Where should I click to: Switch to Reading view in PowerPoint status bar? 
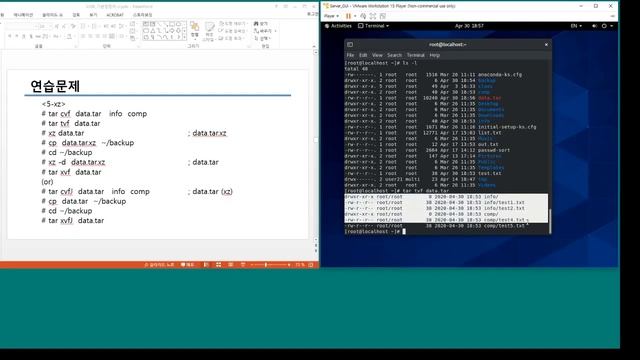click(x=231, y=265)
